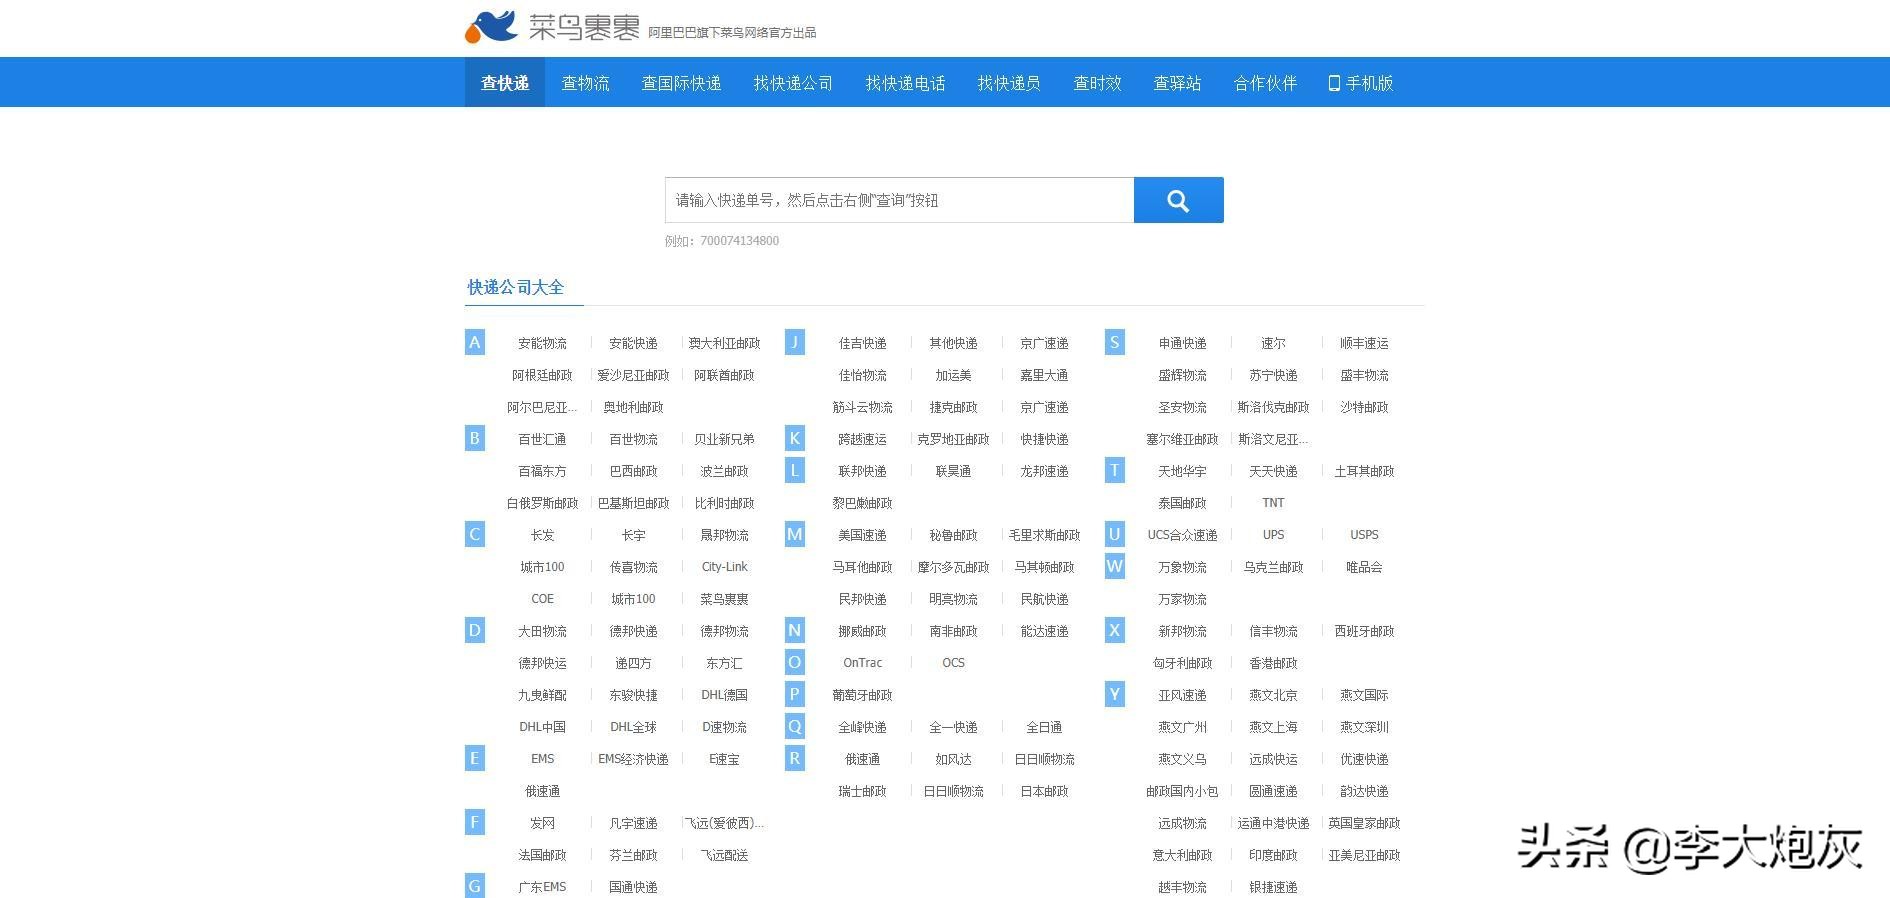
Task: Open 百世汇通 courier link
Action: coord(542,439)
